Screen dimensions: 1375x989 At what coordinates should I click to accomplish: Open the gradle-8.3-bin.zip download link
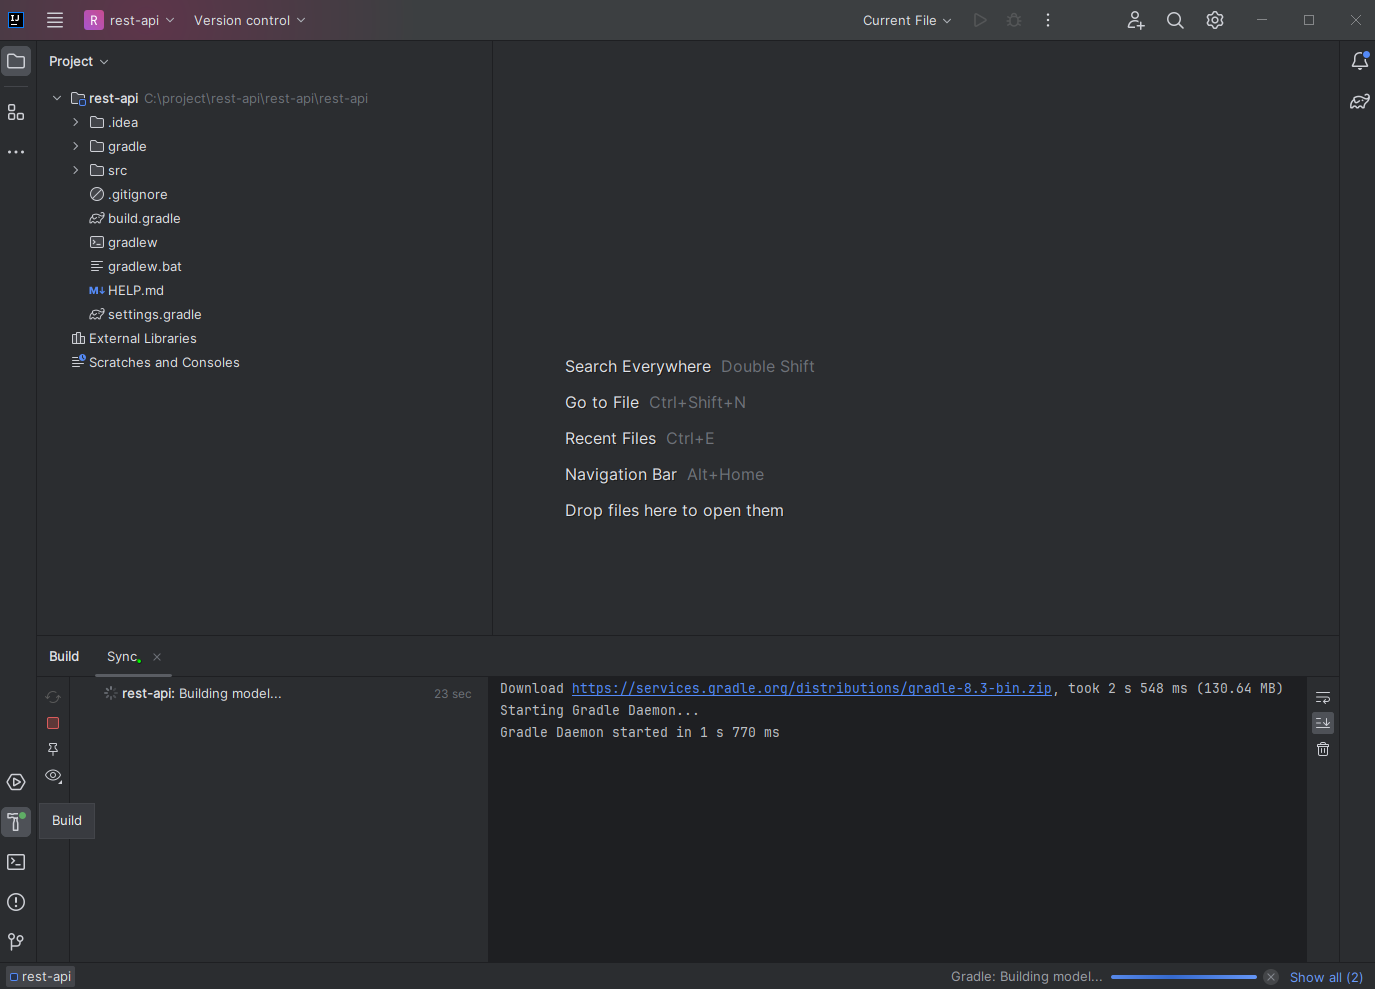[x=812, y=688]
